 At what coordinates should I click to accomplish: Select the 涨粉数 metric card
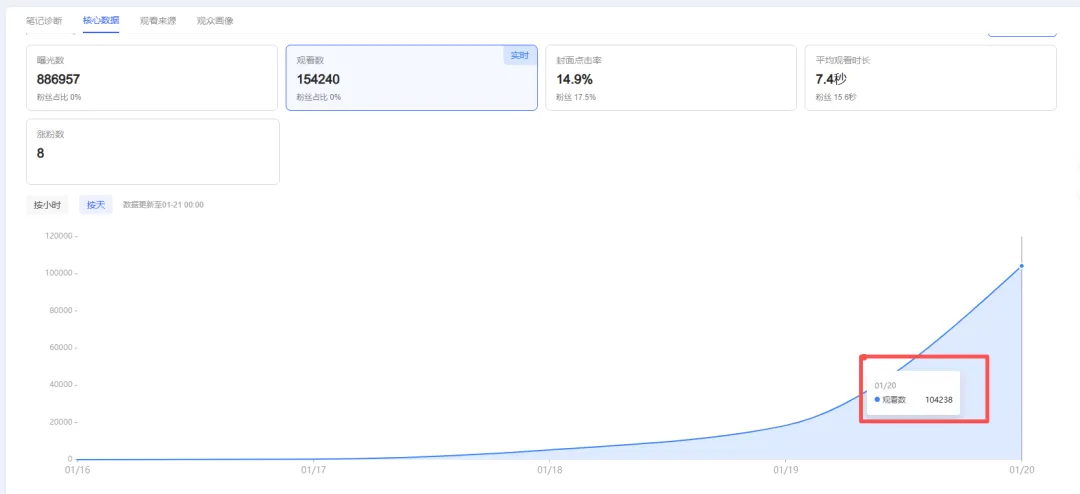click(152, 151)
